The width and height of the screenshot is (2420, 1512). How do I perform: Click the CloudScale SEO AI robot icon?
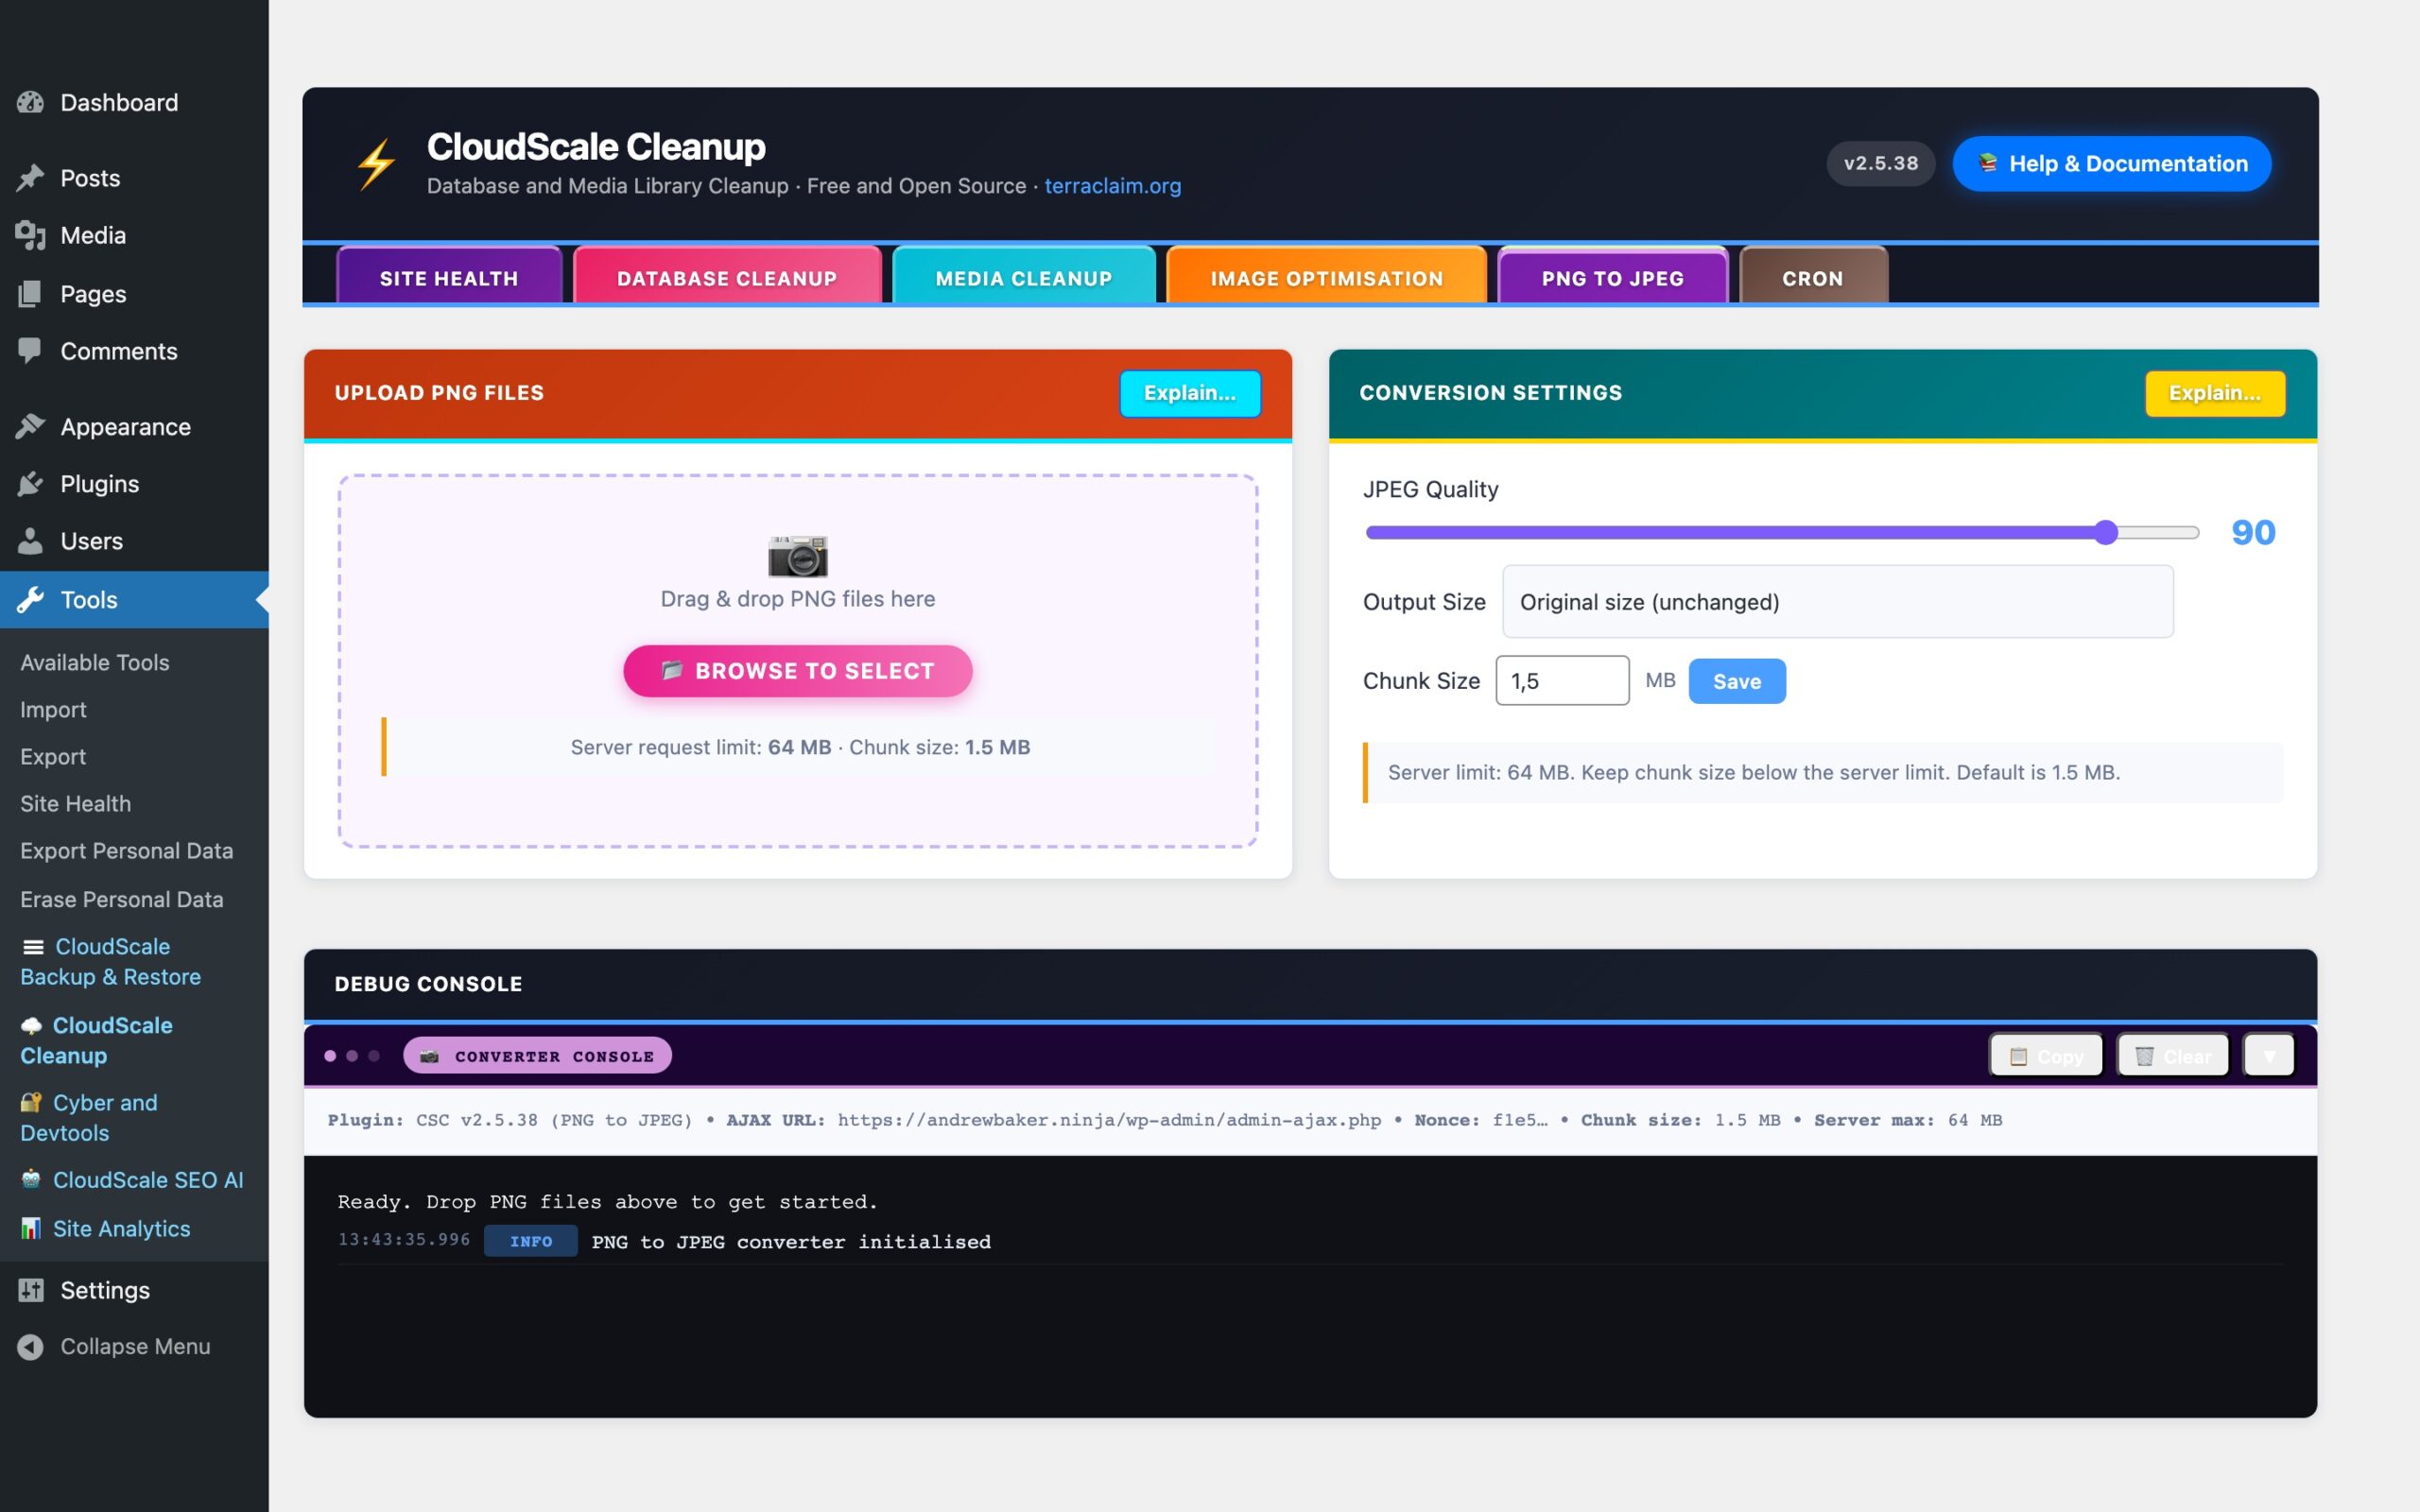pos(32,1179)
